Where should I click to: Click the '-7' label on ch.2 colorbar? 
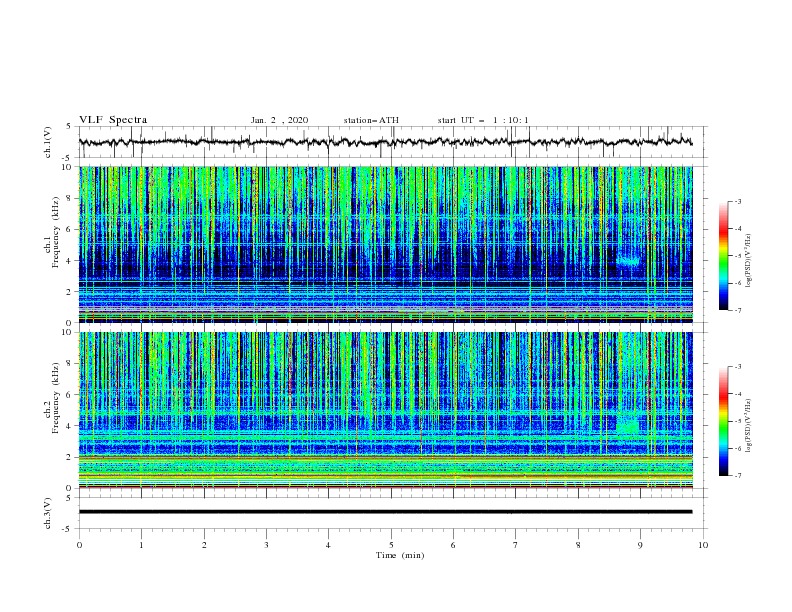[737, 476]
